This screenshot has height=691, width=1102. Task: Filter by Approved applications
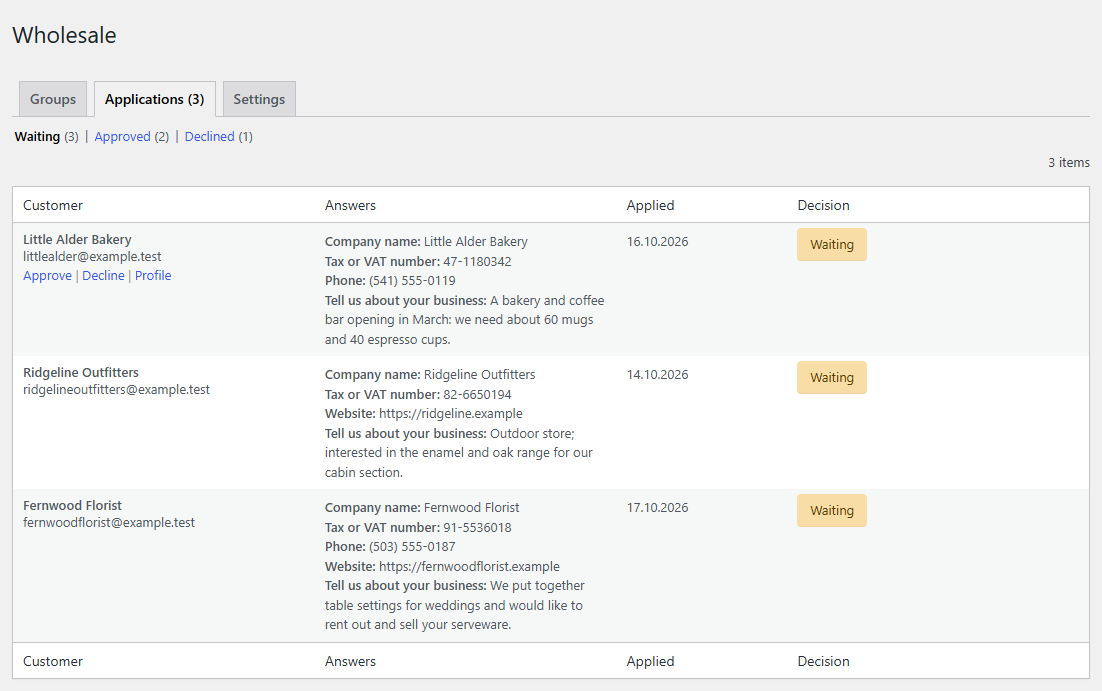tap(122, 136)
